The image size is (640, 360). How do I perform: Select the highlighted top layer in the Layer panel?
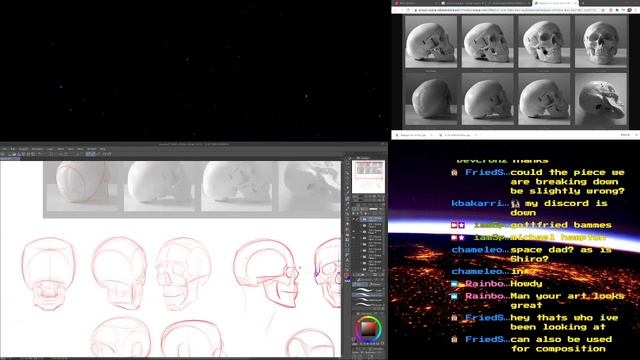(371, 219)
